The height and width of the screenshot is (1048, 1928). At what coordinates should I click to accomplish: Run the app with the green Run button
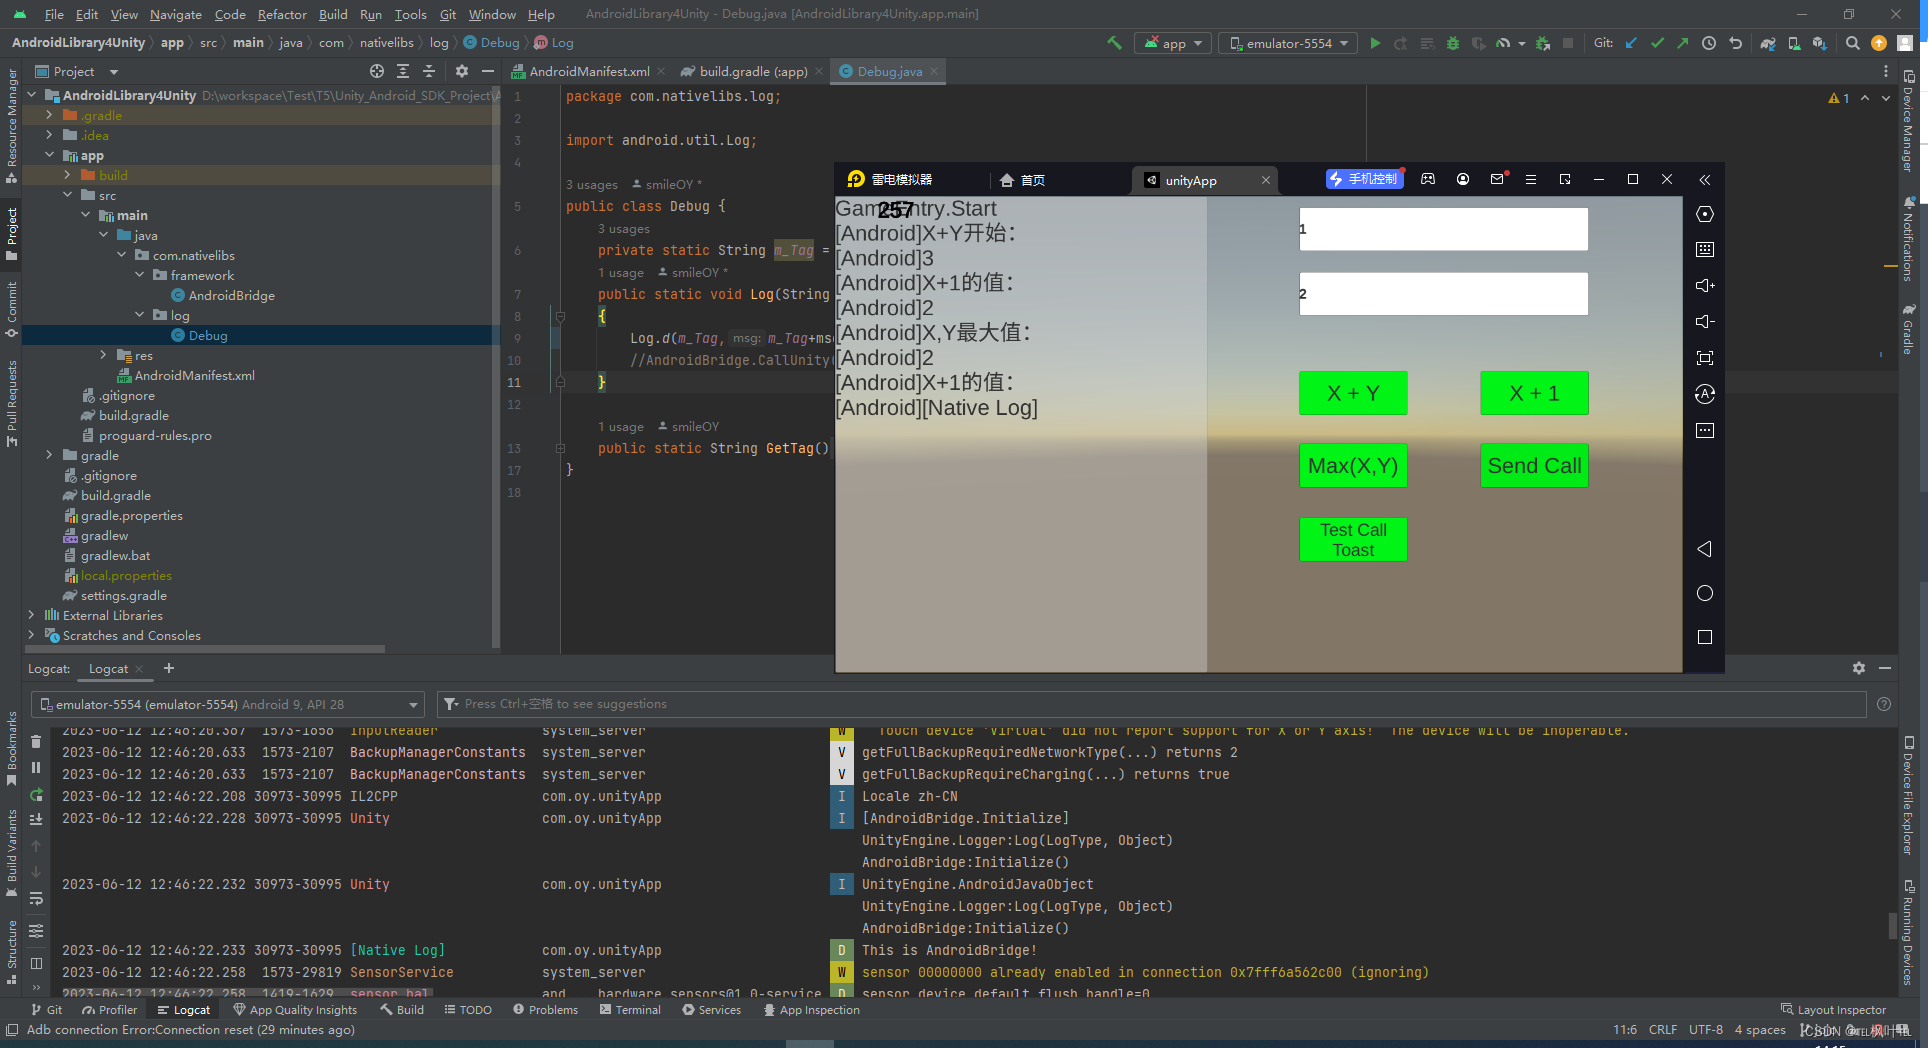click(1376, 43)
